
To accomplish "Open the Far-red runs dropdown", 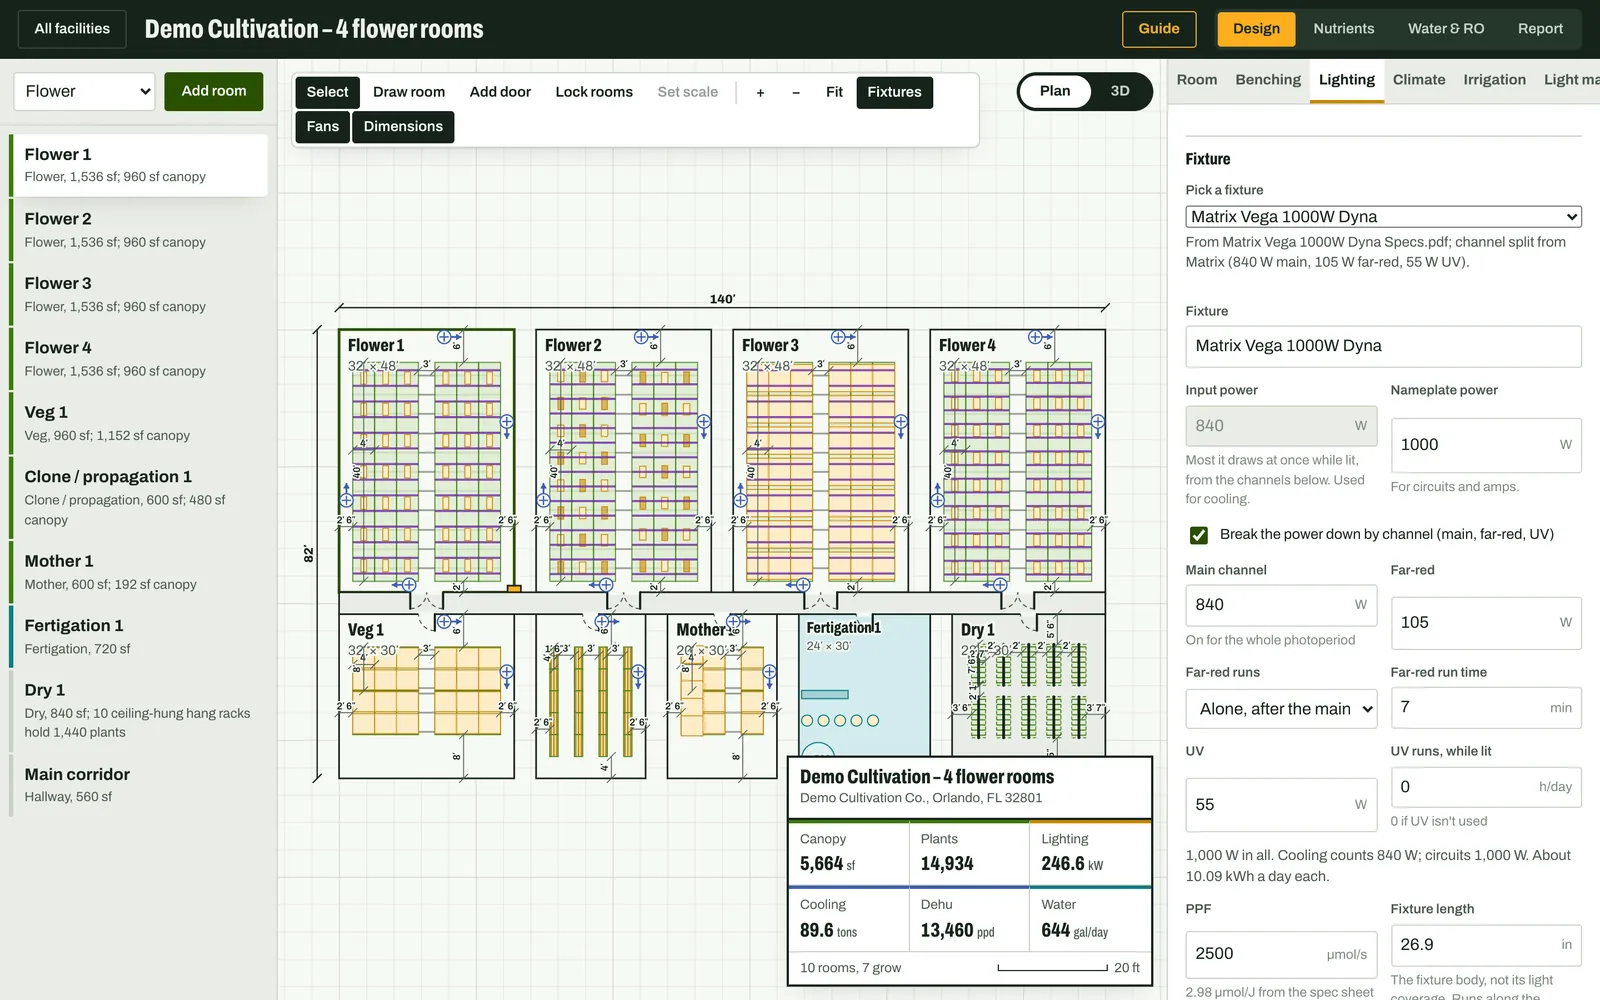I will pyautogui.click(x=1281, y=709).
